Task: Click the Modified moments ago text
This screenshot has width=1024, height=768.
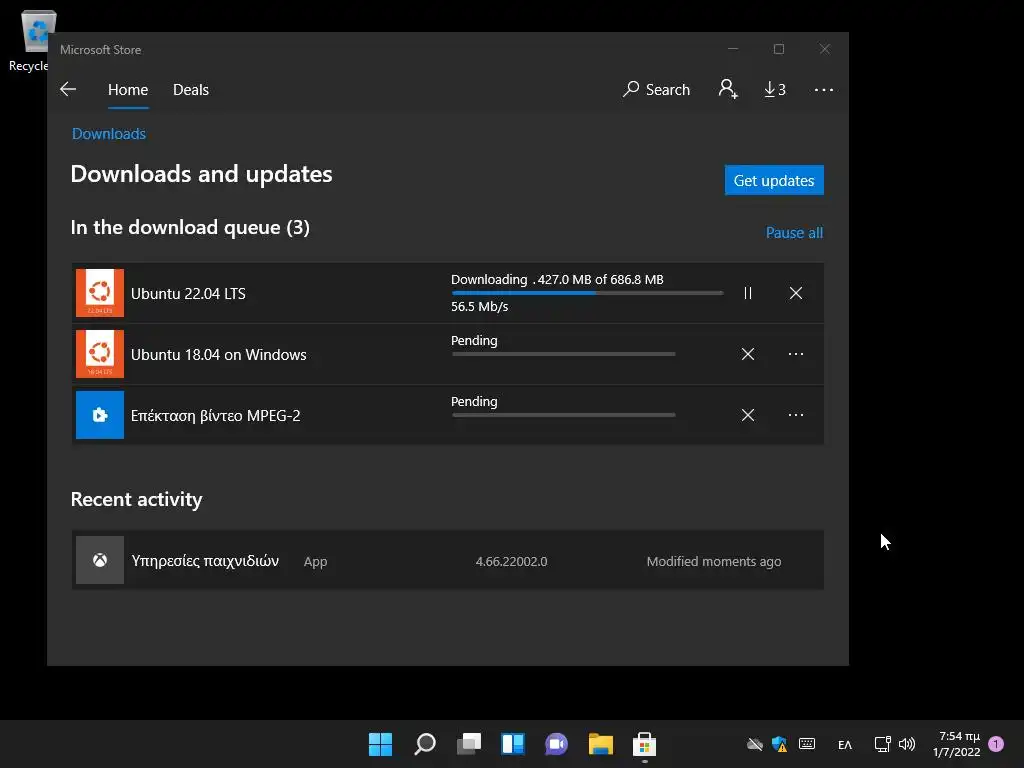Action: 714,562
